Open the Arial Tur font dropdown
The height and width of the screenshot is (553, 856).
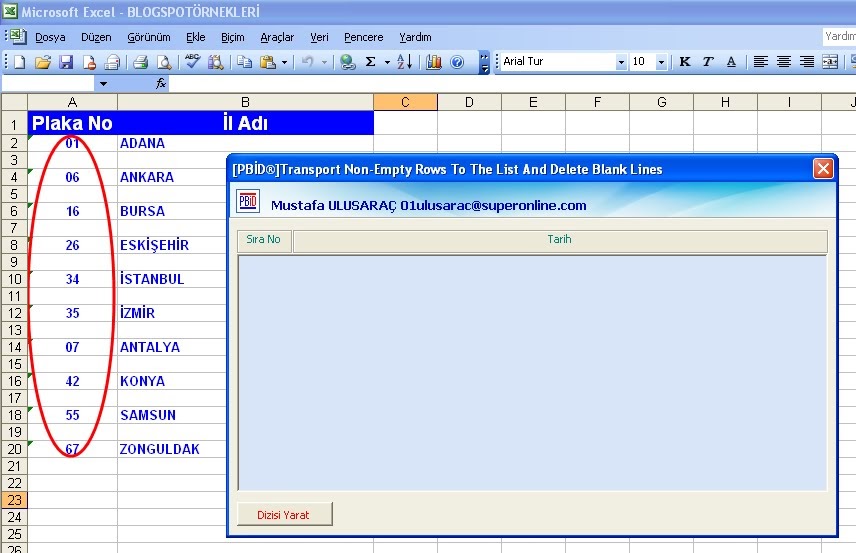pyautogui.click(x=621, y=62)
